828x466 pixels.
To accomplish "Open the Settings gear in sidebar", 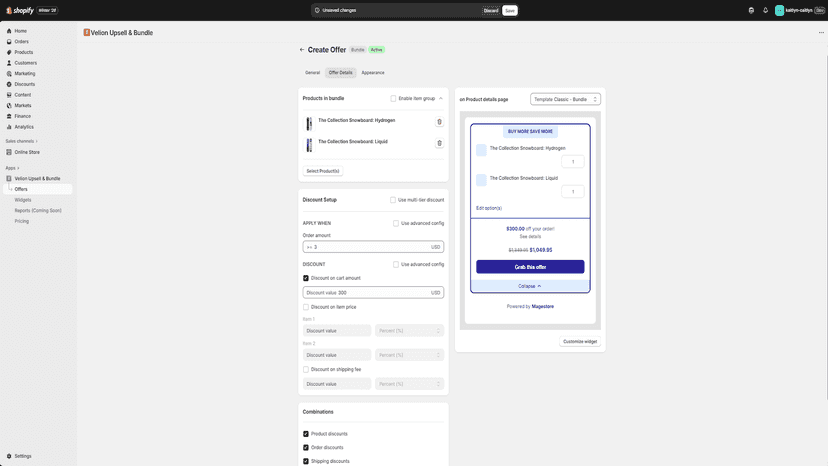I will click(x=9, y=456).
